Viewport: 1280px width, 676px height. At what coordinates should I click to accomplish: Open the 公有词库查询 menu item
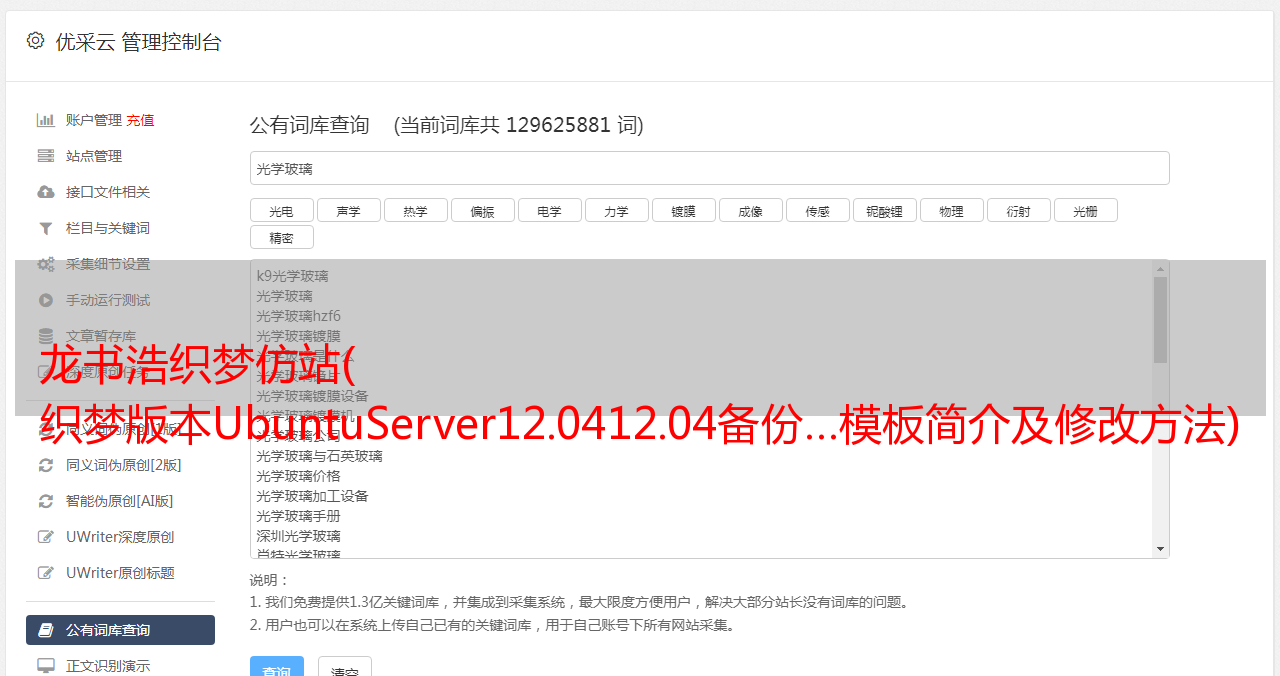pyautogui.click(x=120, y=630)
